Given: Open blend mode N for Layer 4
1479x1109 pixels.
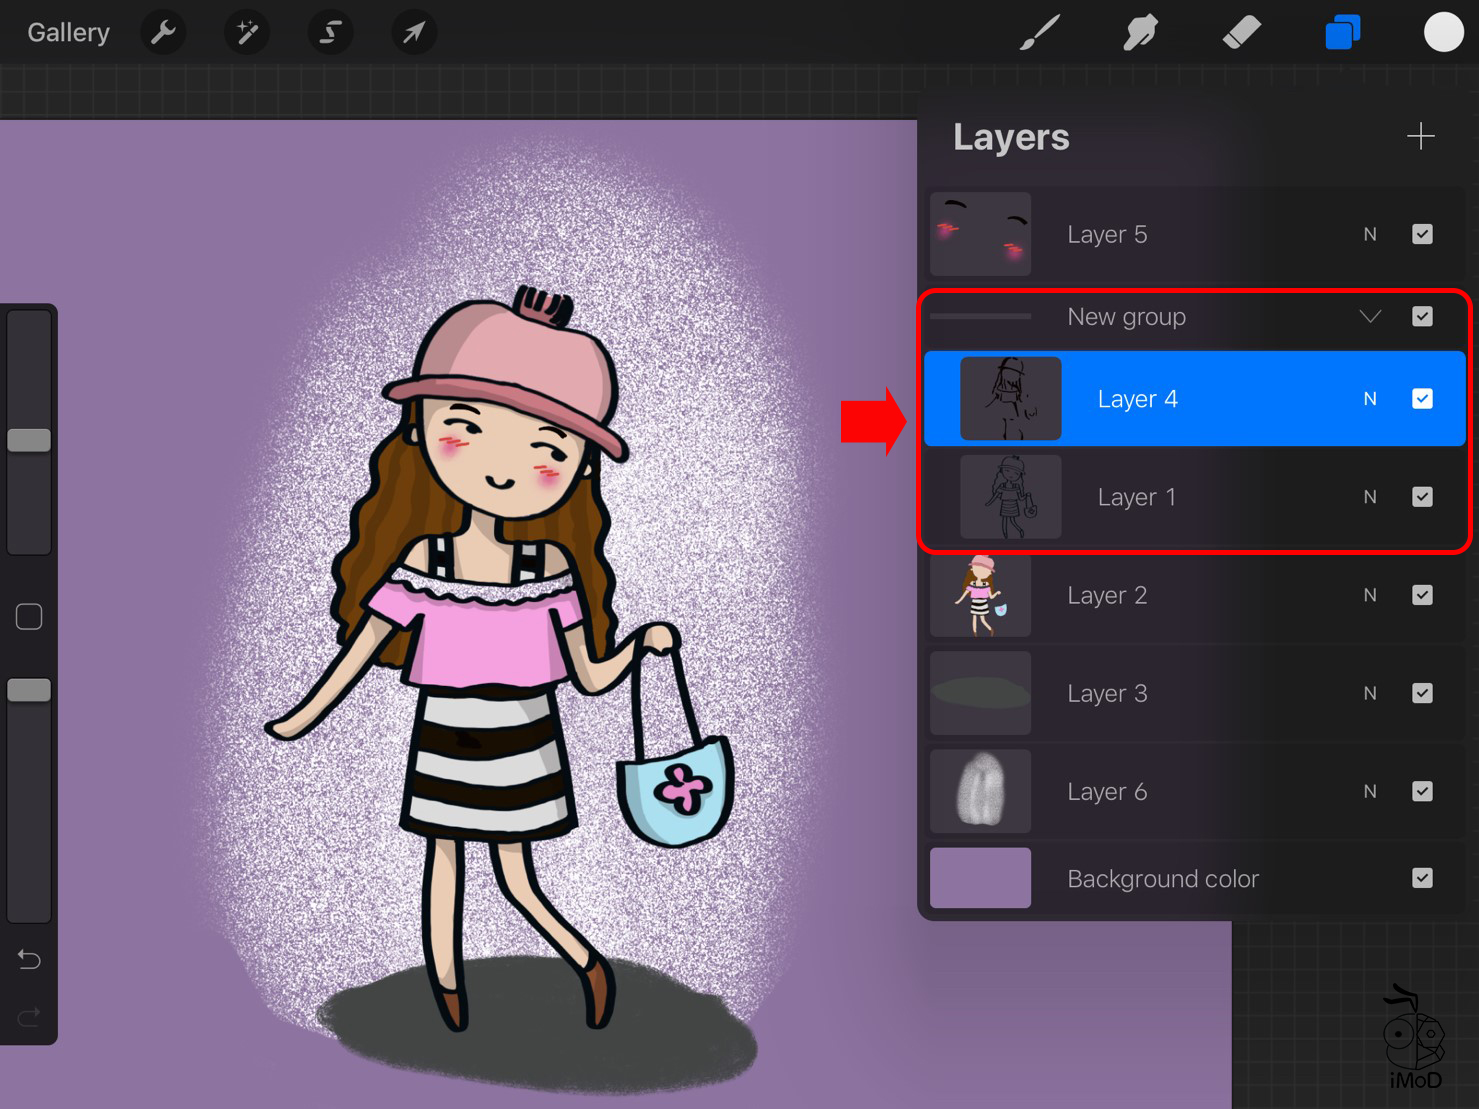Looking at the screenshot, I should (1370, 399).
